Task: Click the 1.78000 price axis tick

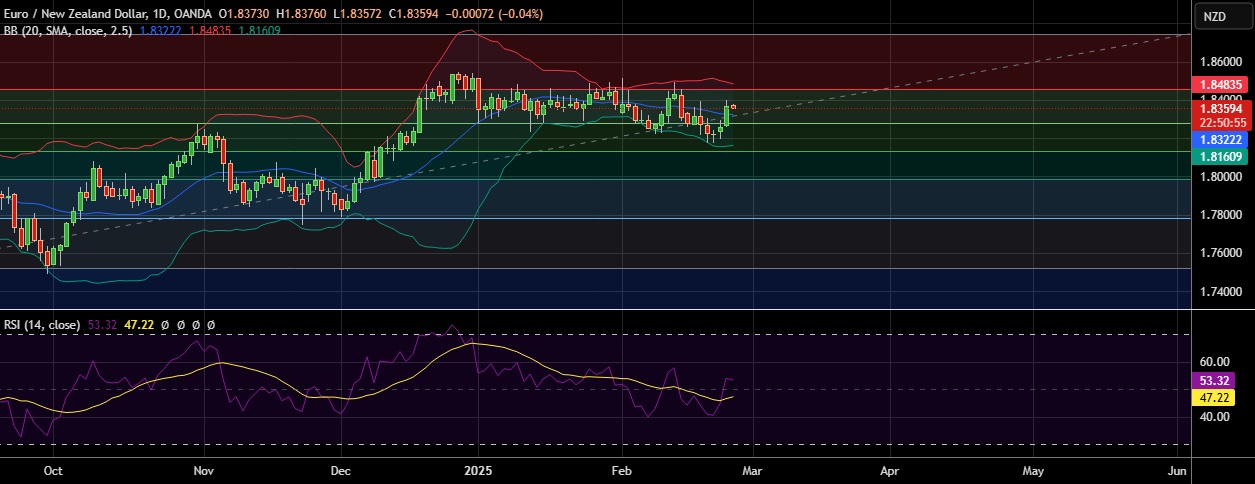Action: pos(1219,215)
